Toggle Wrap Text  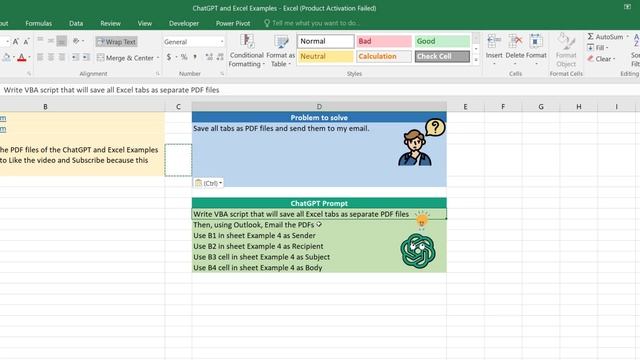116,42
